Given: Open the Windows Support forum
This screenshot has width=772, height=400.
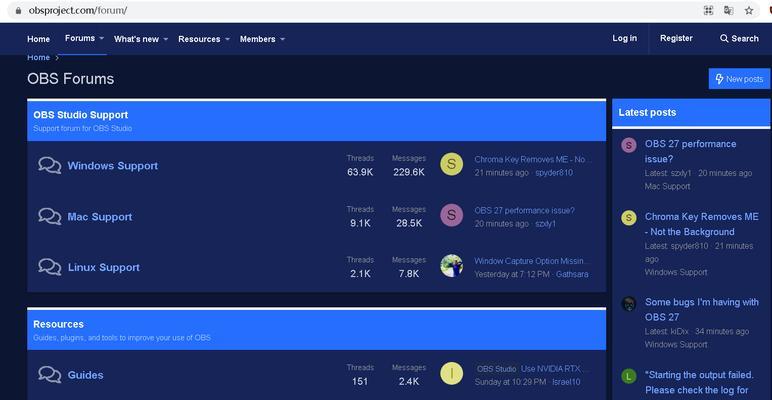Looking at the screenshot, I should [113, 166].
